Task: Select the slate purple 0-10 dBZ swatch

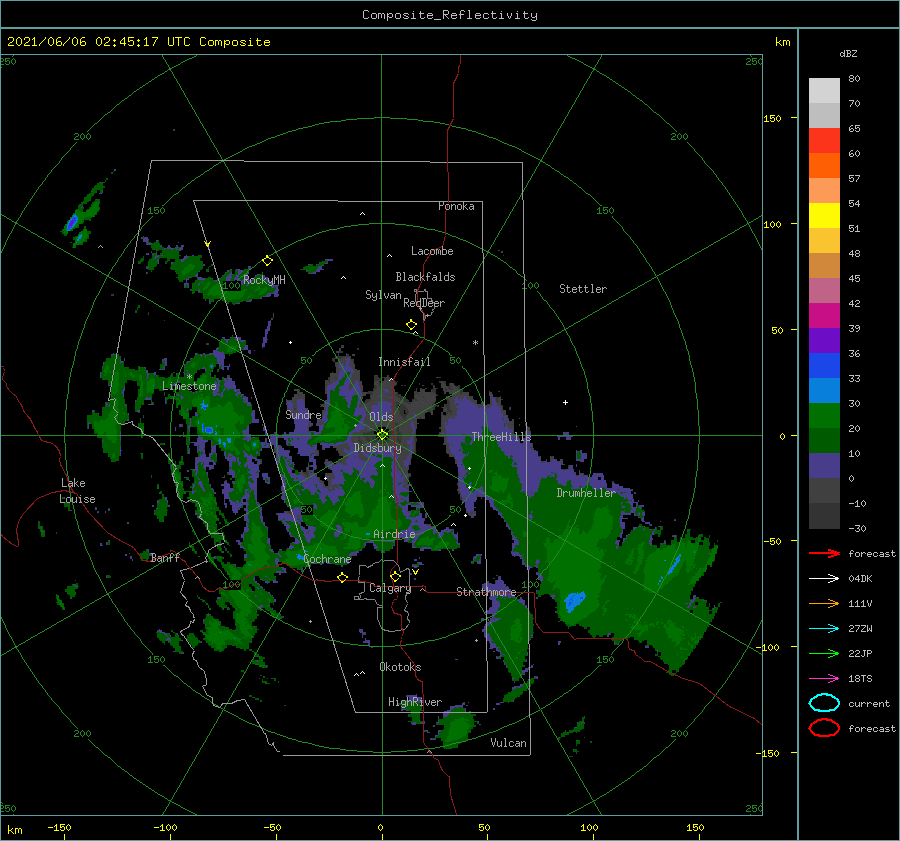Action: point(824,466)
